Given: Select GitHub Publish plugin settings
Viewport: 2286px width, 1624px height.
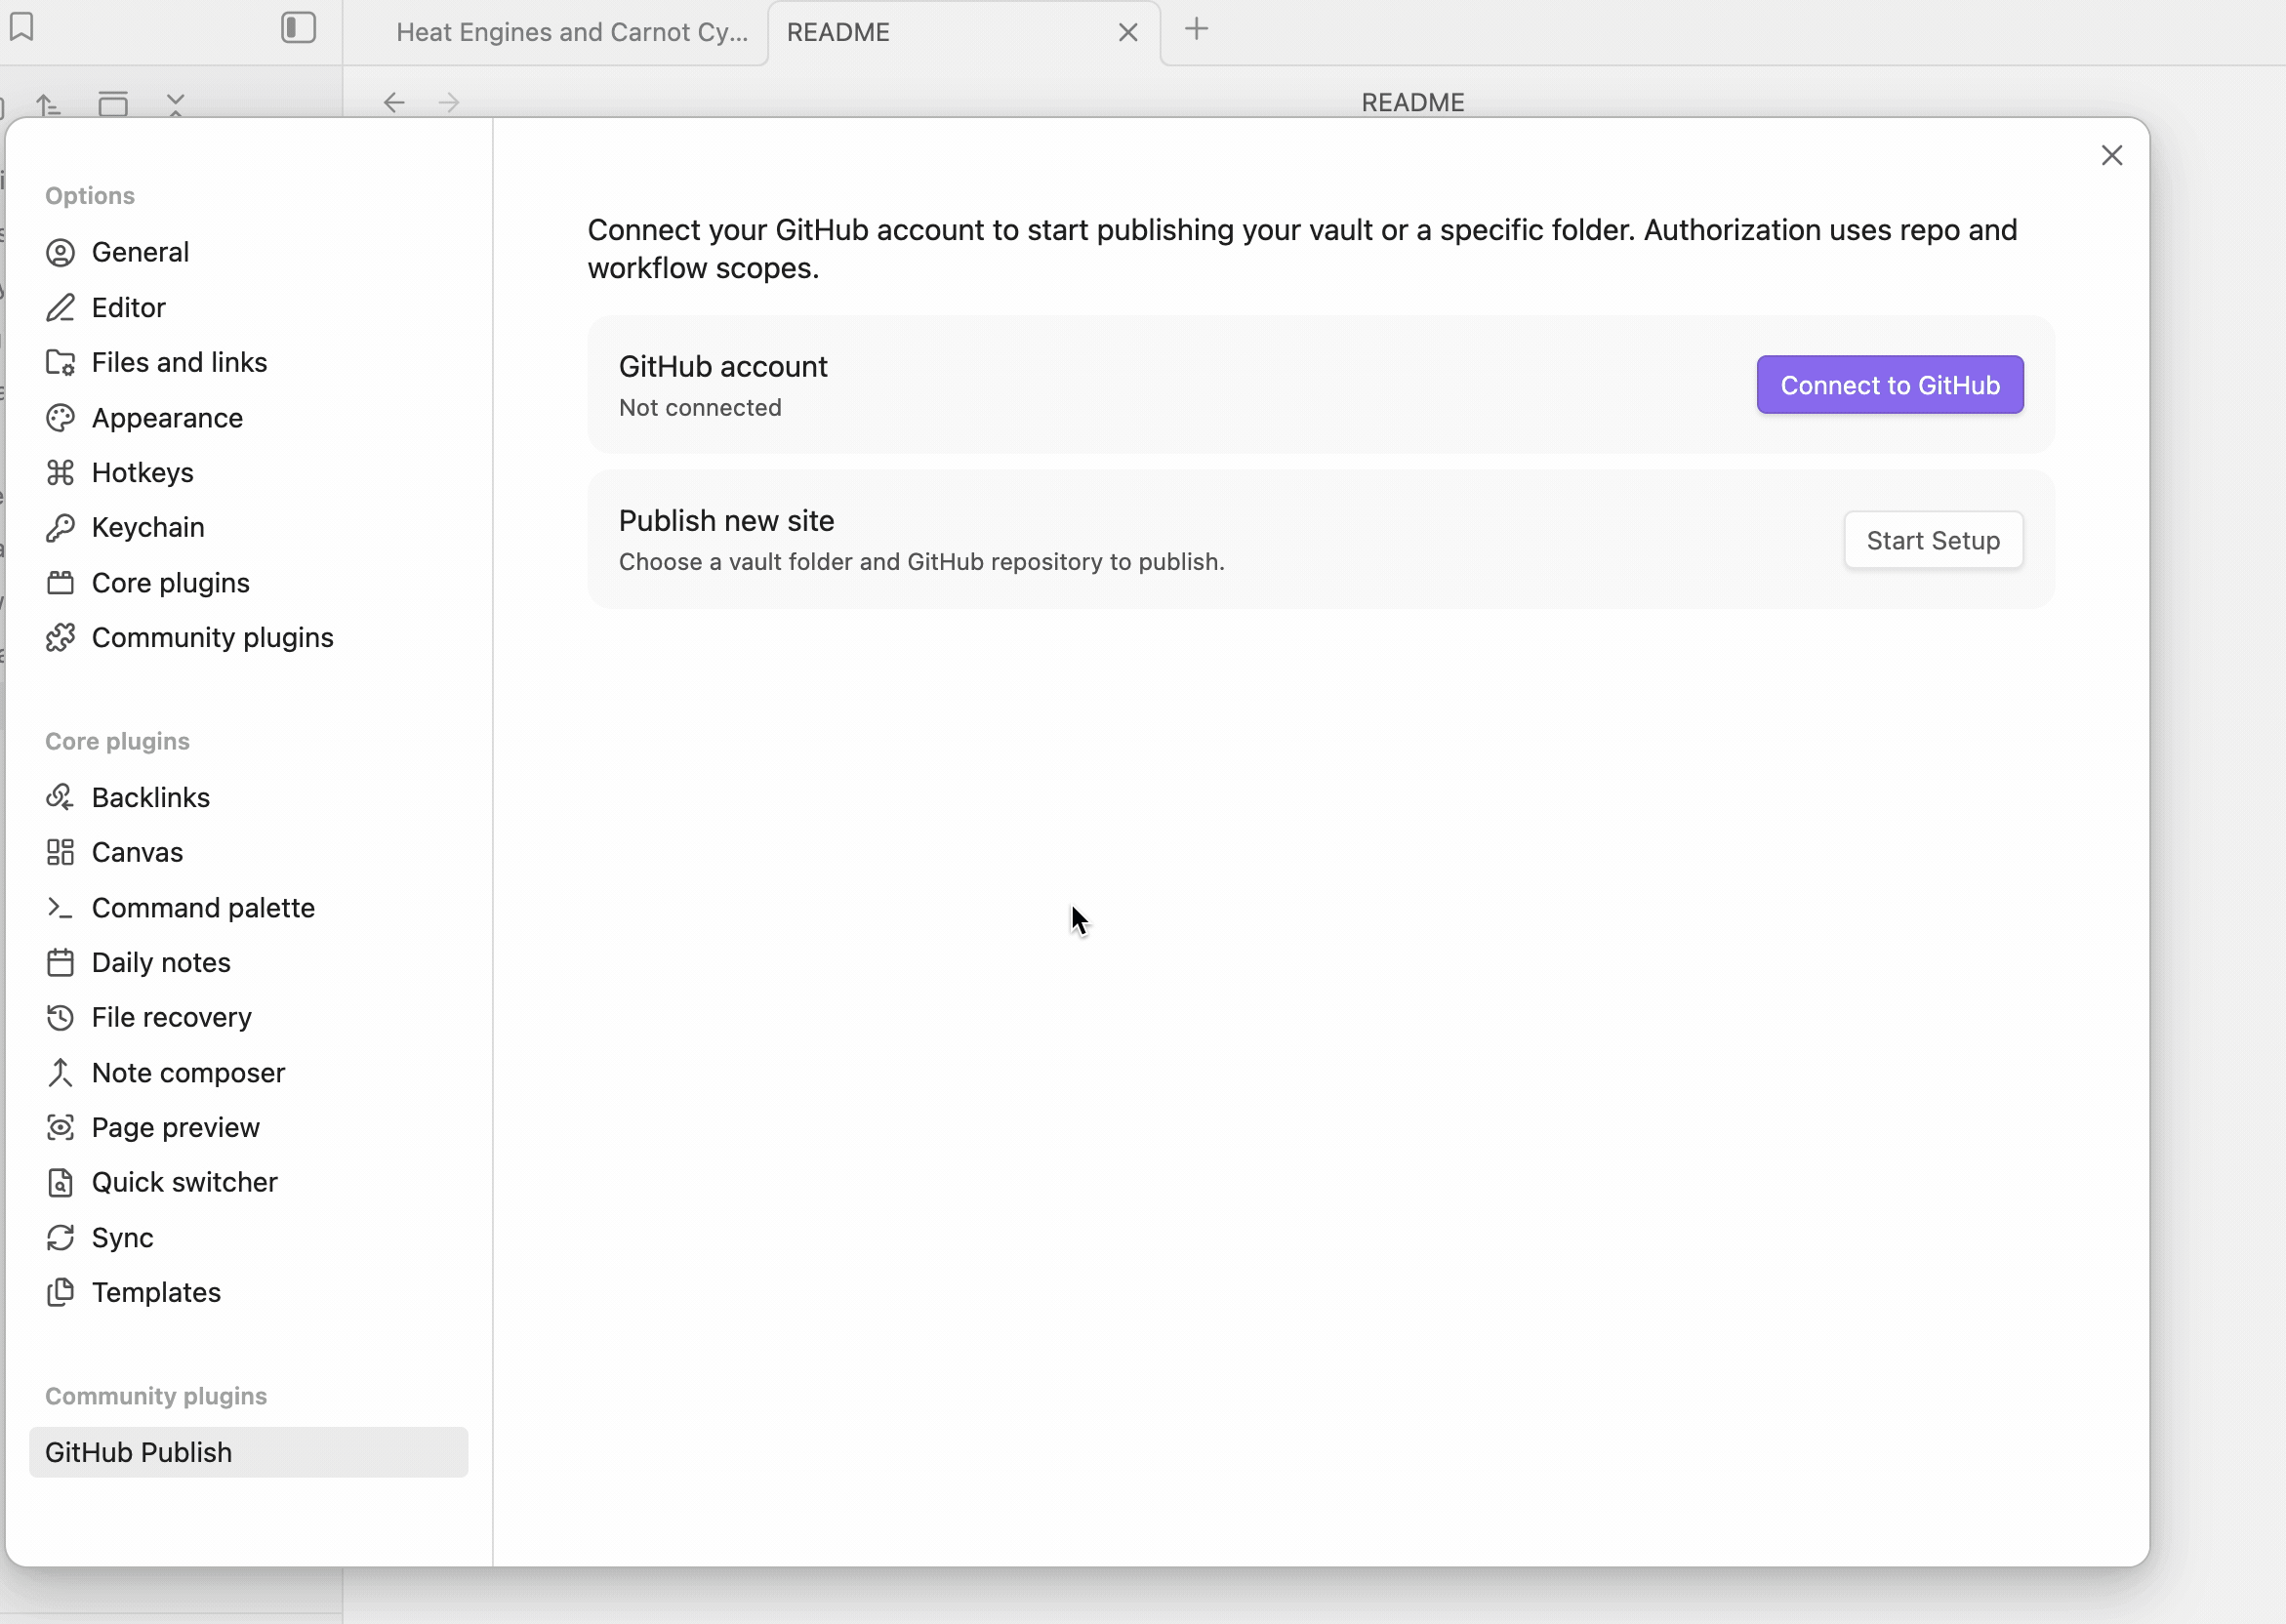Looking at the screenshot, I should click(248, 1452).
